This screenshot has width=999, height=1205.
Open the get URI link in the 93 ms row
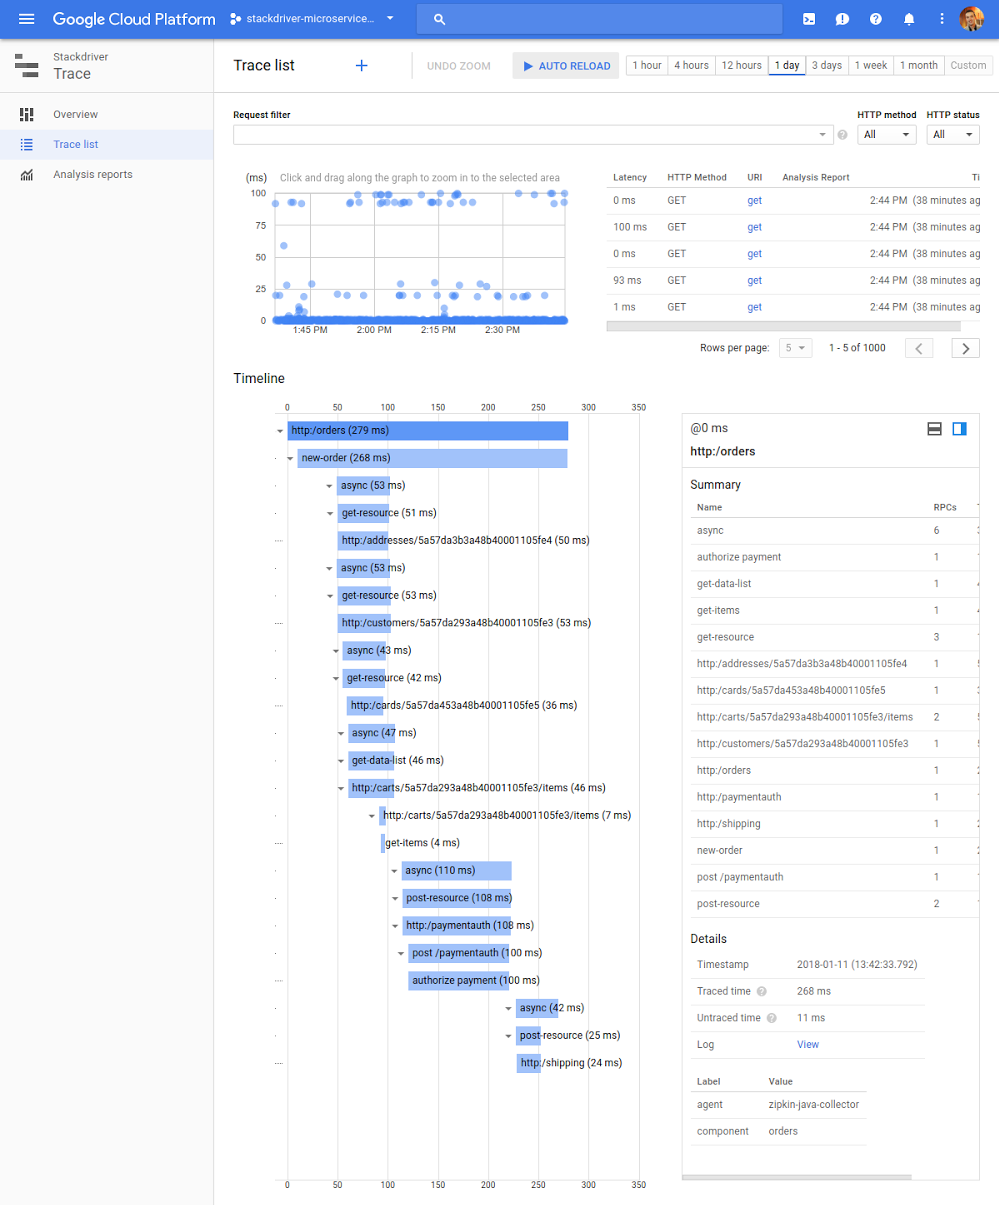point(755,281)
